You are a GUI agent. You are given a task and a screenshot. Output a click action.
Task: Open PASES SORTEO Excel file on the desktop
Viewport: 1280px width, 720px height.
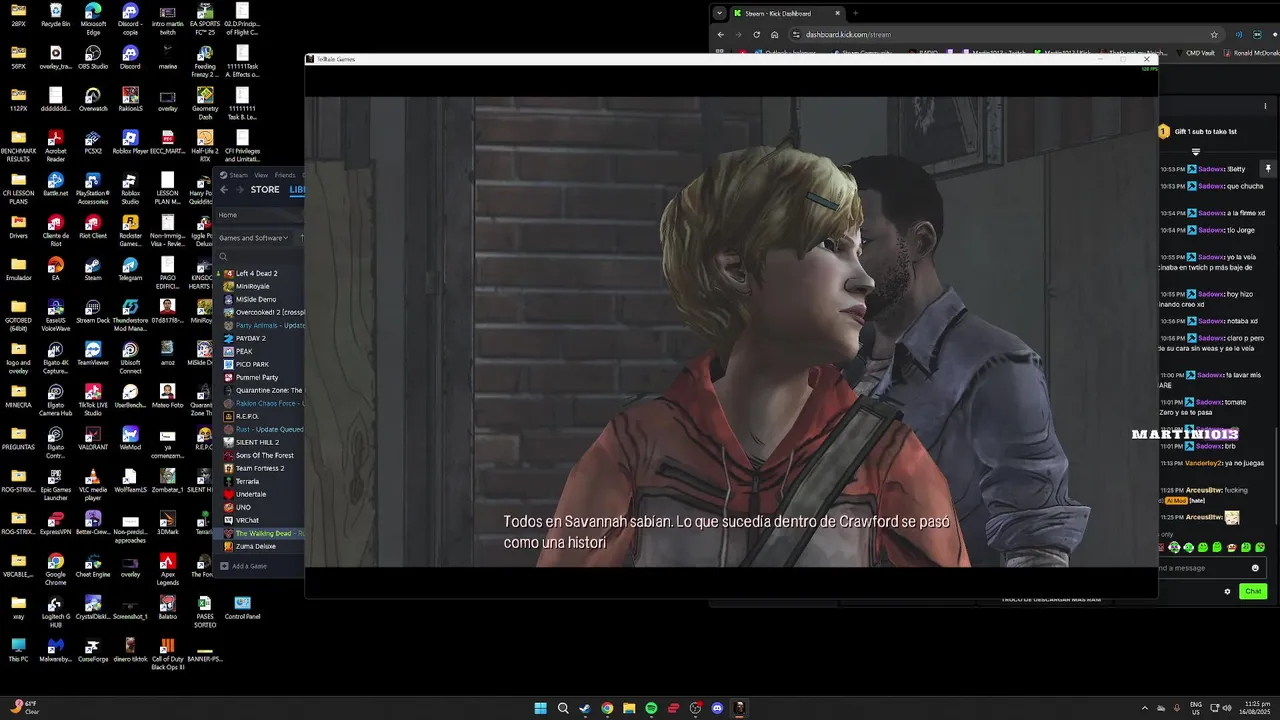(205, 610)
